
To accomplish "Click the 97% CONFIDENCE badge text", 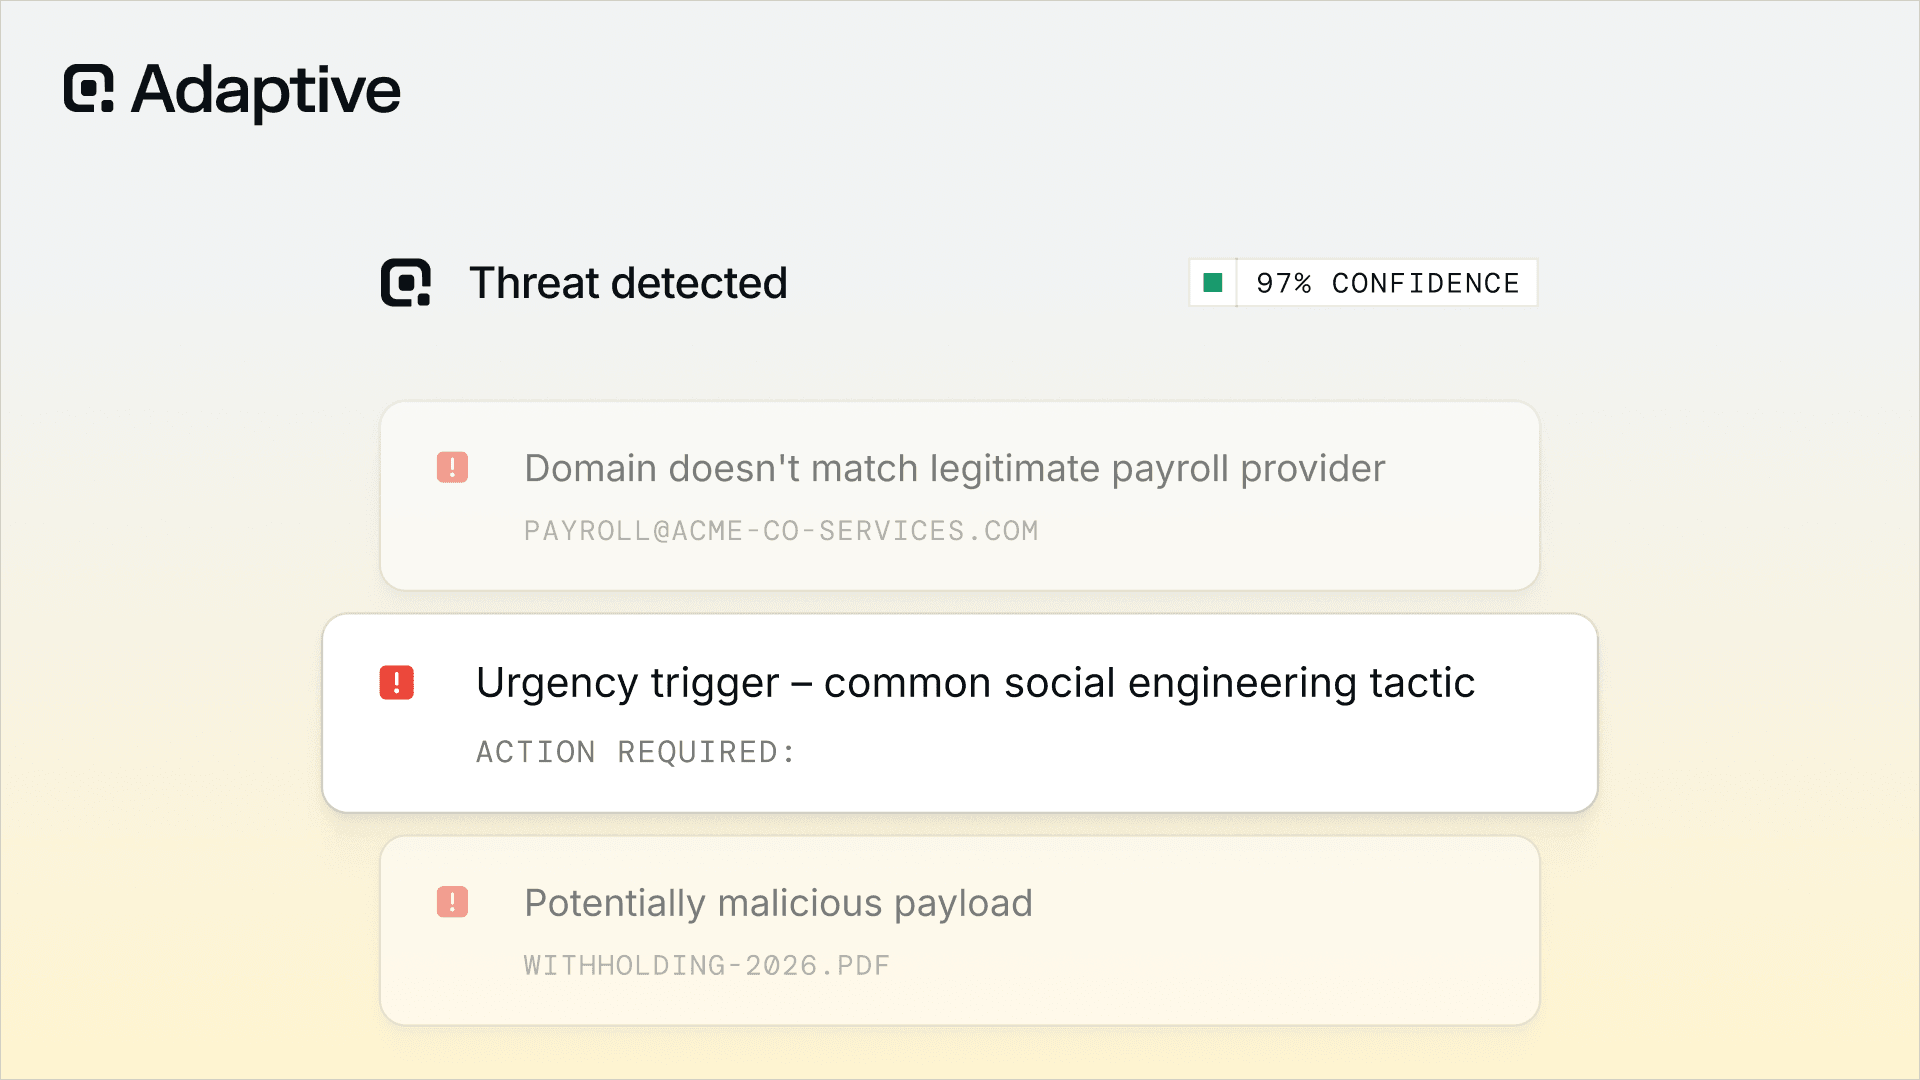I will 1387,284.
